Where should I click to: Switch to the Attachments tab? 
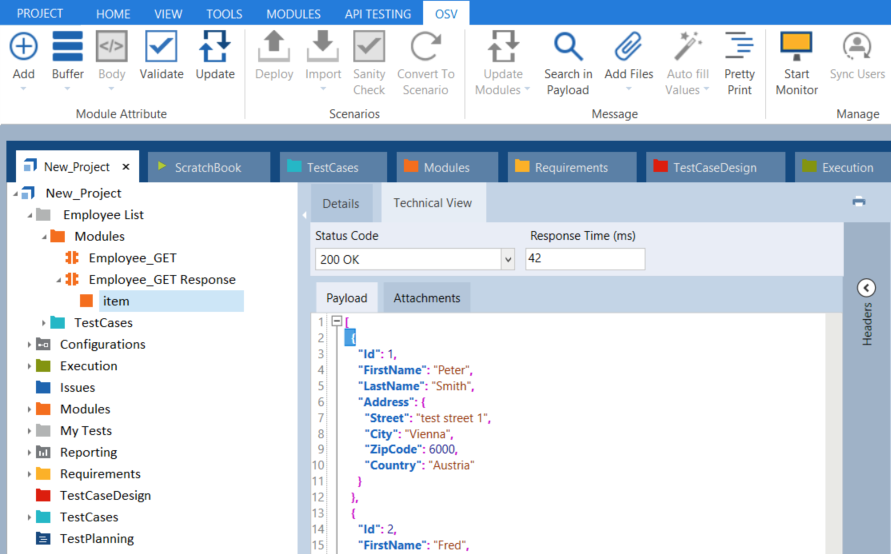(x=427, y=298)
